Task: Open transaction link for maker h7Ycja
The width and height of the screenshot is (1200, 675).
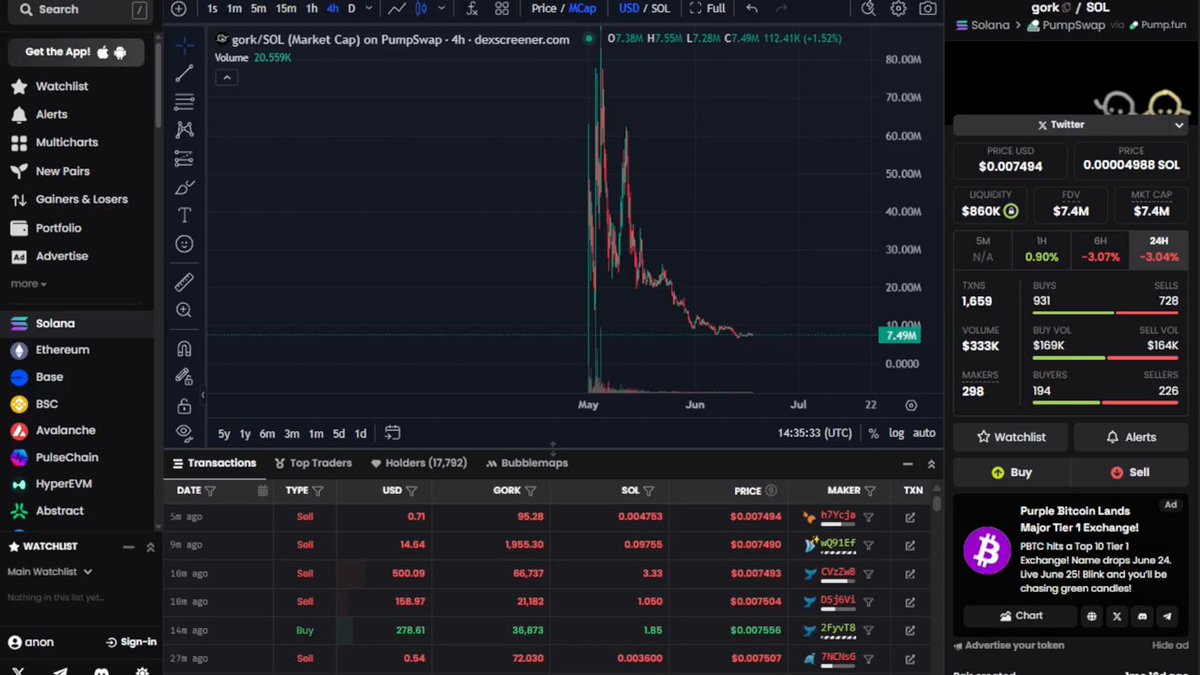Action: click(x=910, y=518)
